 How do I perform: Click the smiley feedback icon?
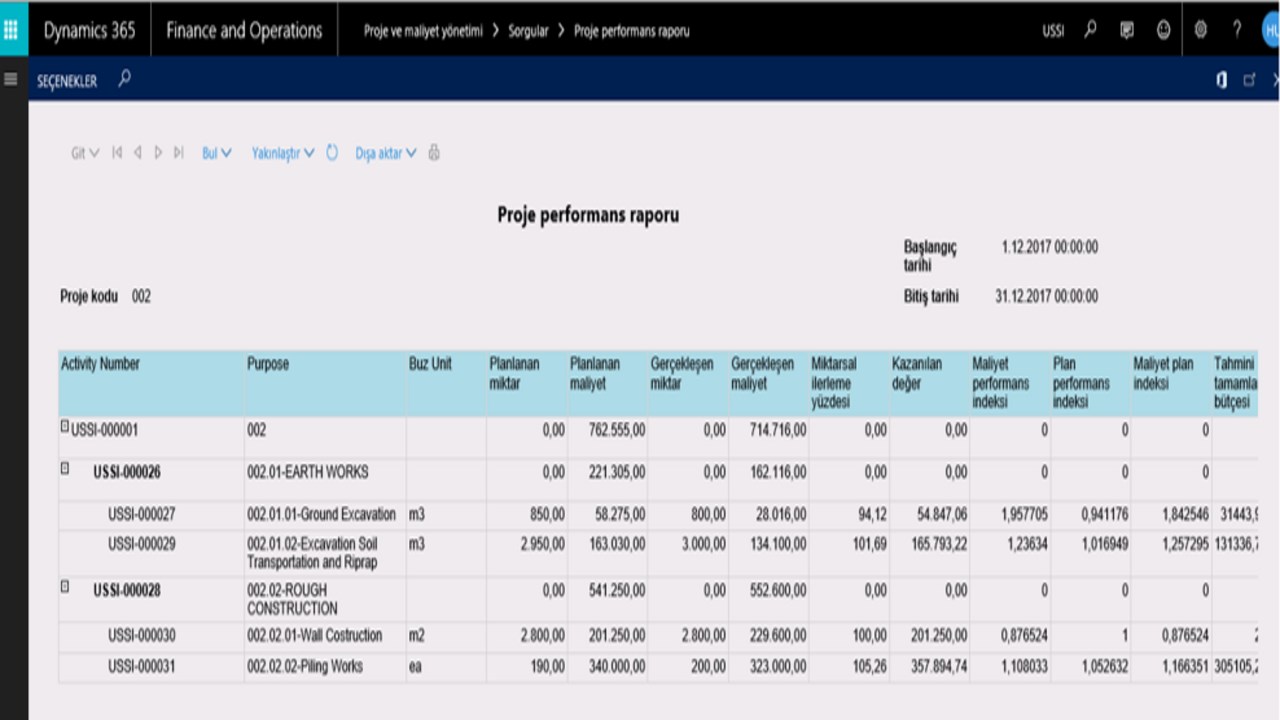point(1163,30)
